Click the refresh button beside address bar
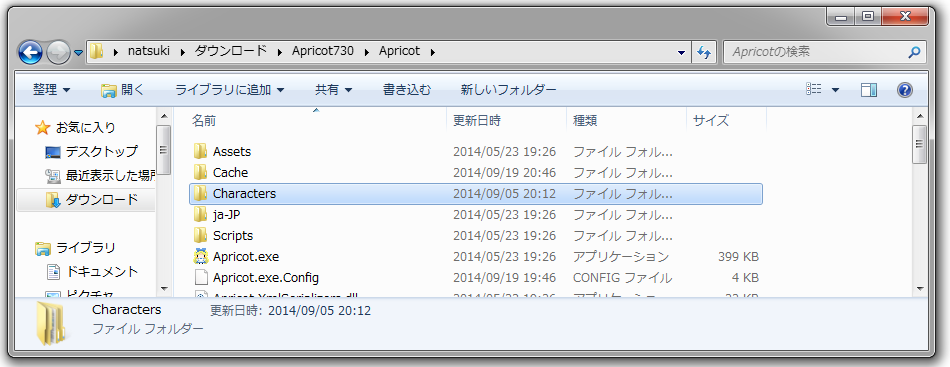The image size is (950, 367). 704,52
